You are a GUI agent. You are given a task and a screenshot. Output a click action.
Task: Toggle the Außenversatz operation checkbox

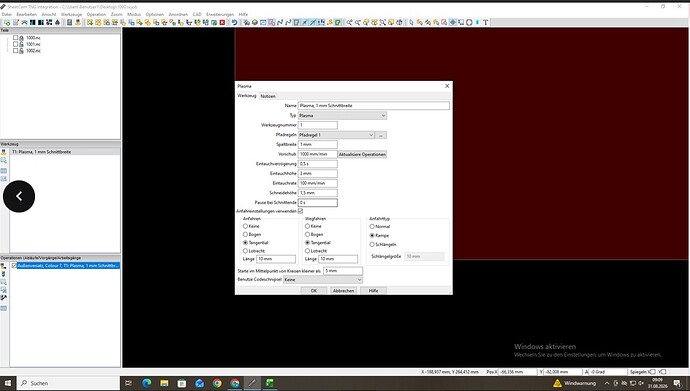(14, 266)
